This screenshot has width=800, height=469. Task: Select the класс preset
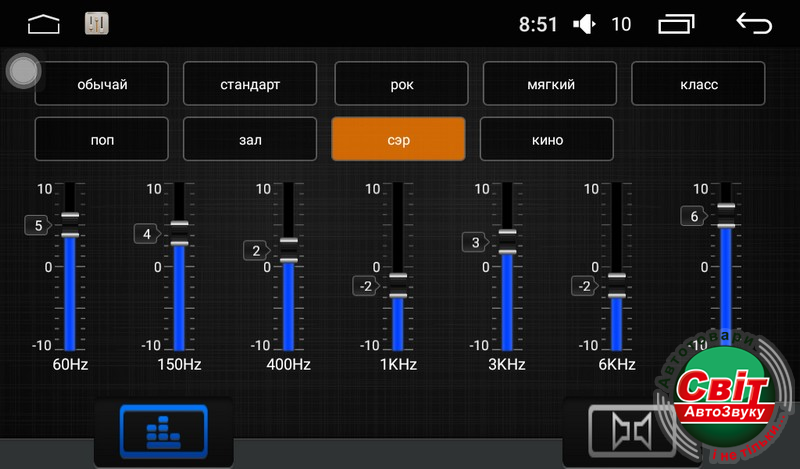pyautogui.click(x=698, y=84)
